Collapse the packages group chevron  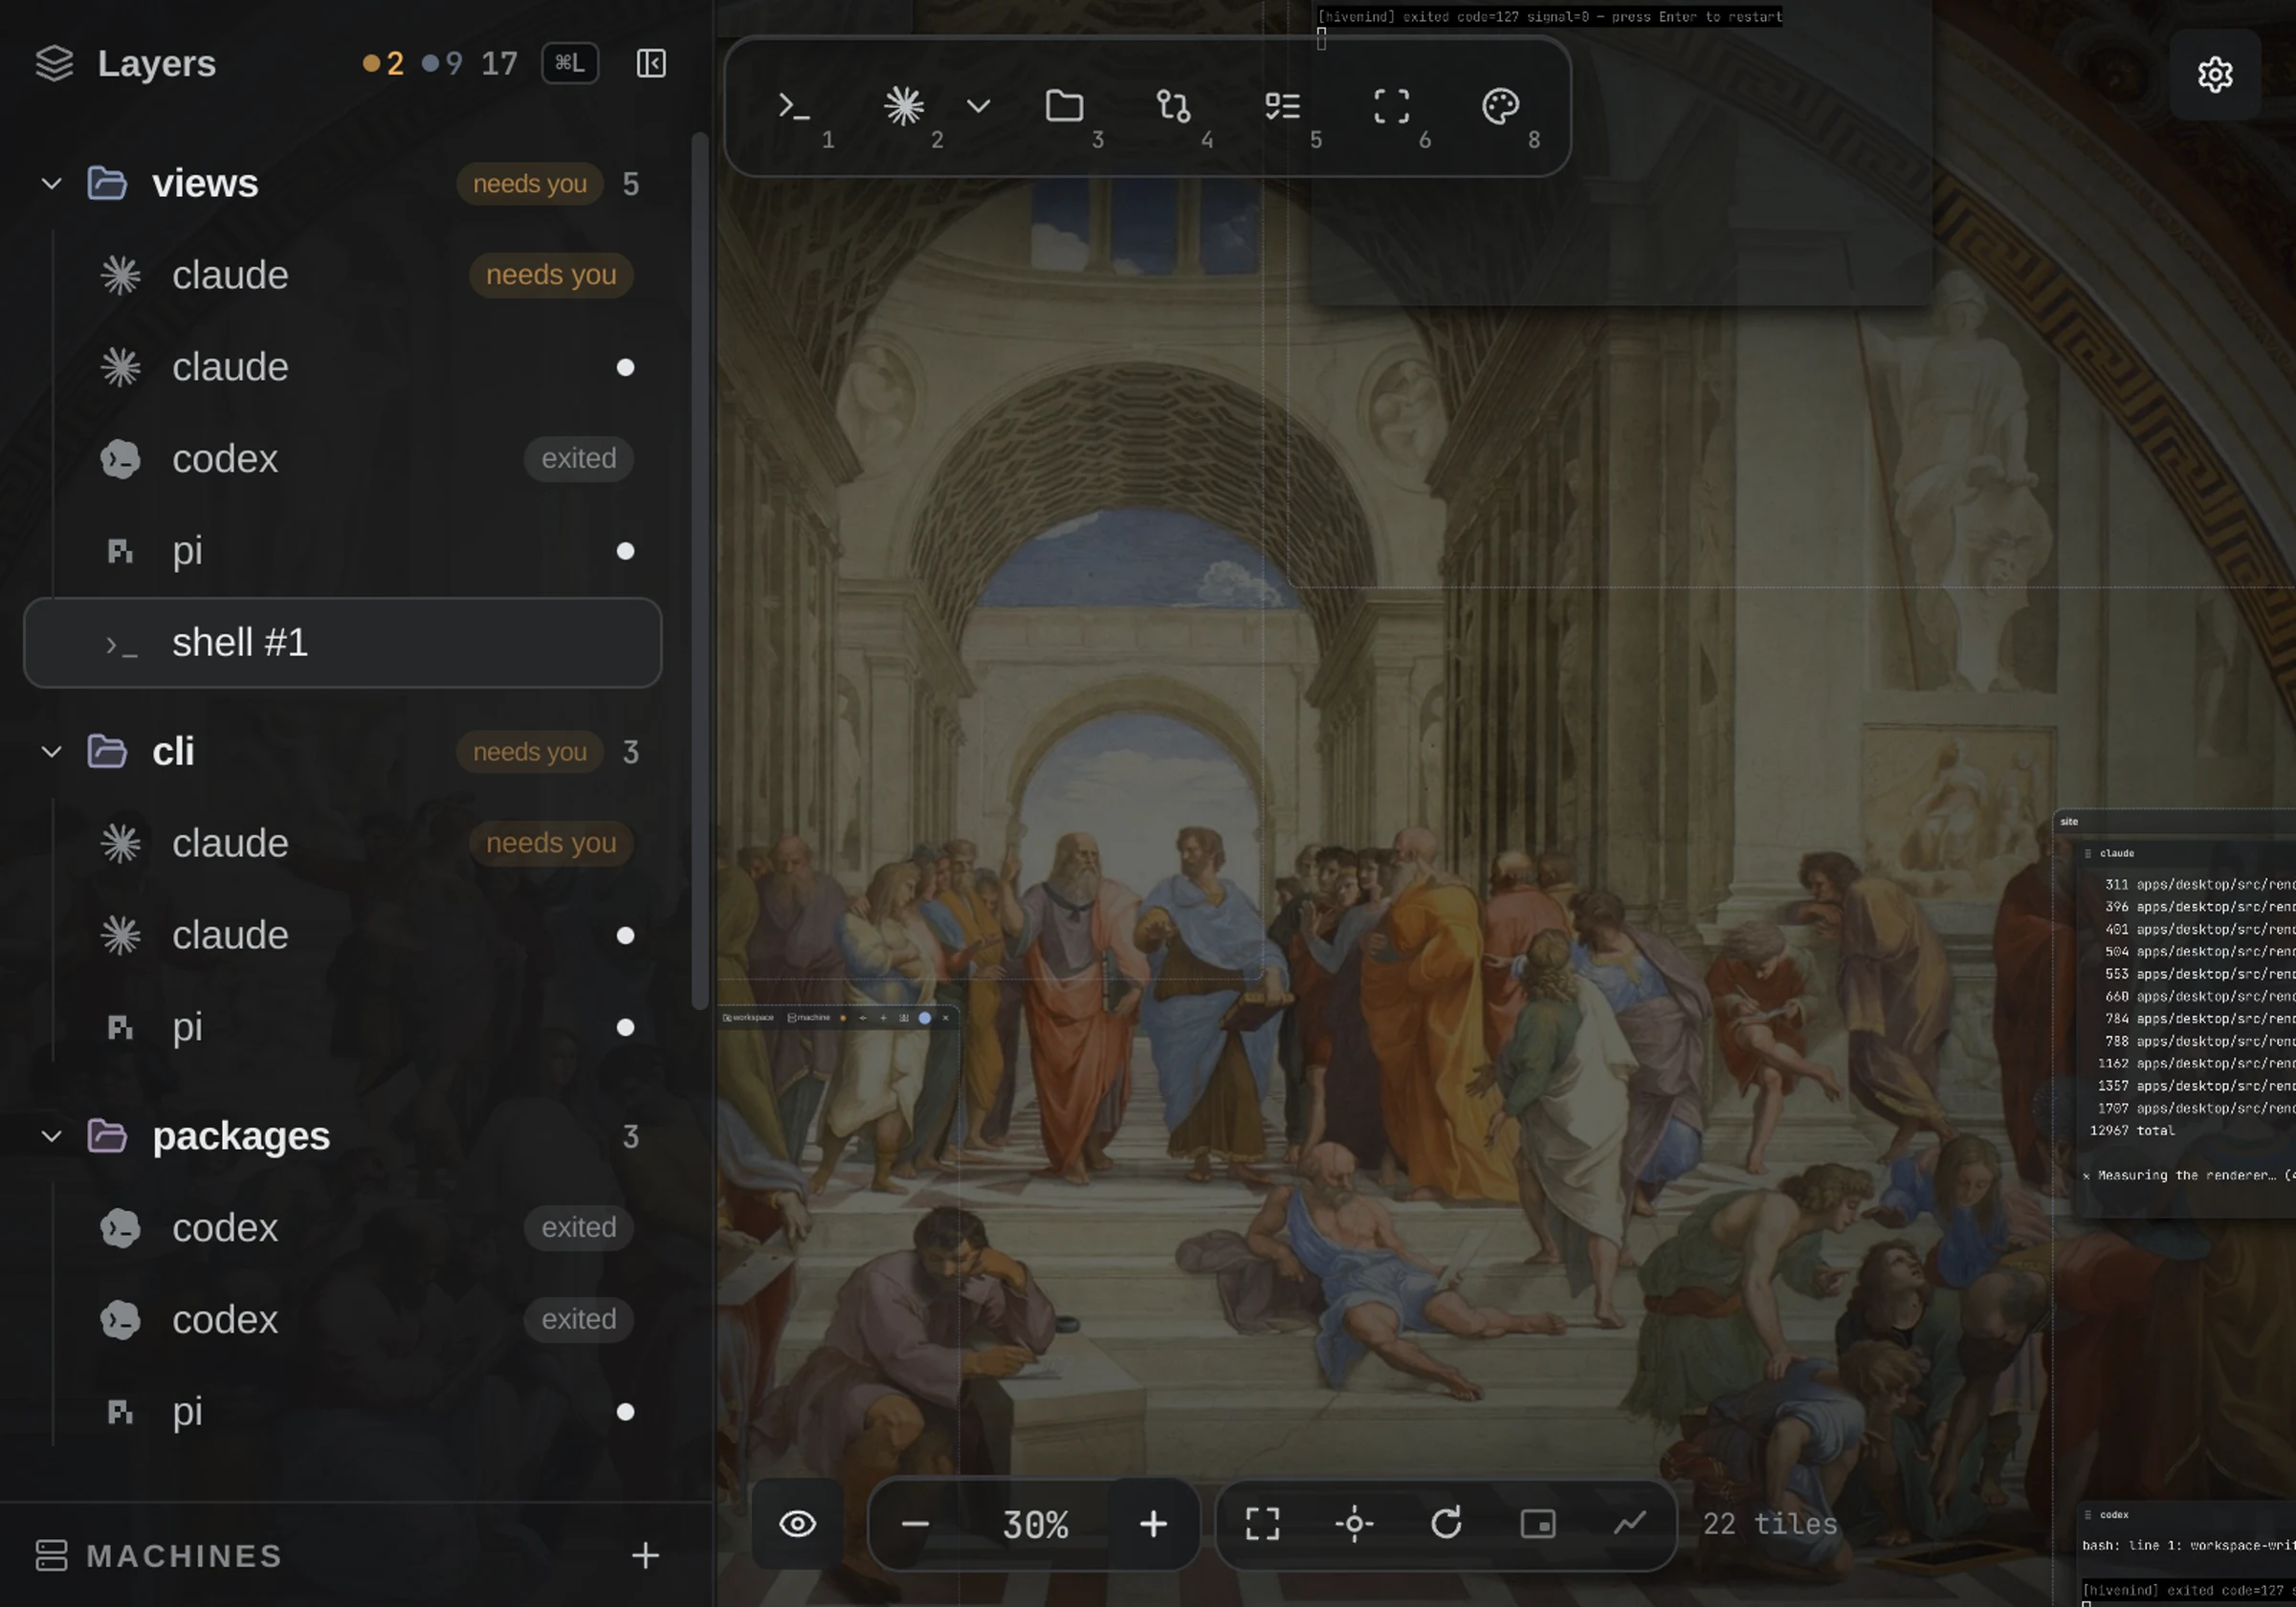pos(51,1137)
